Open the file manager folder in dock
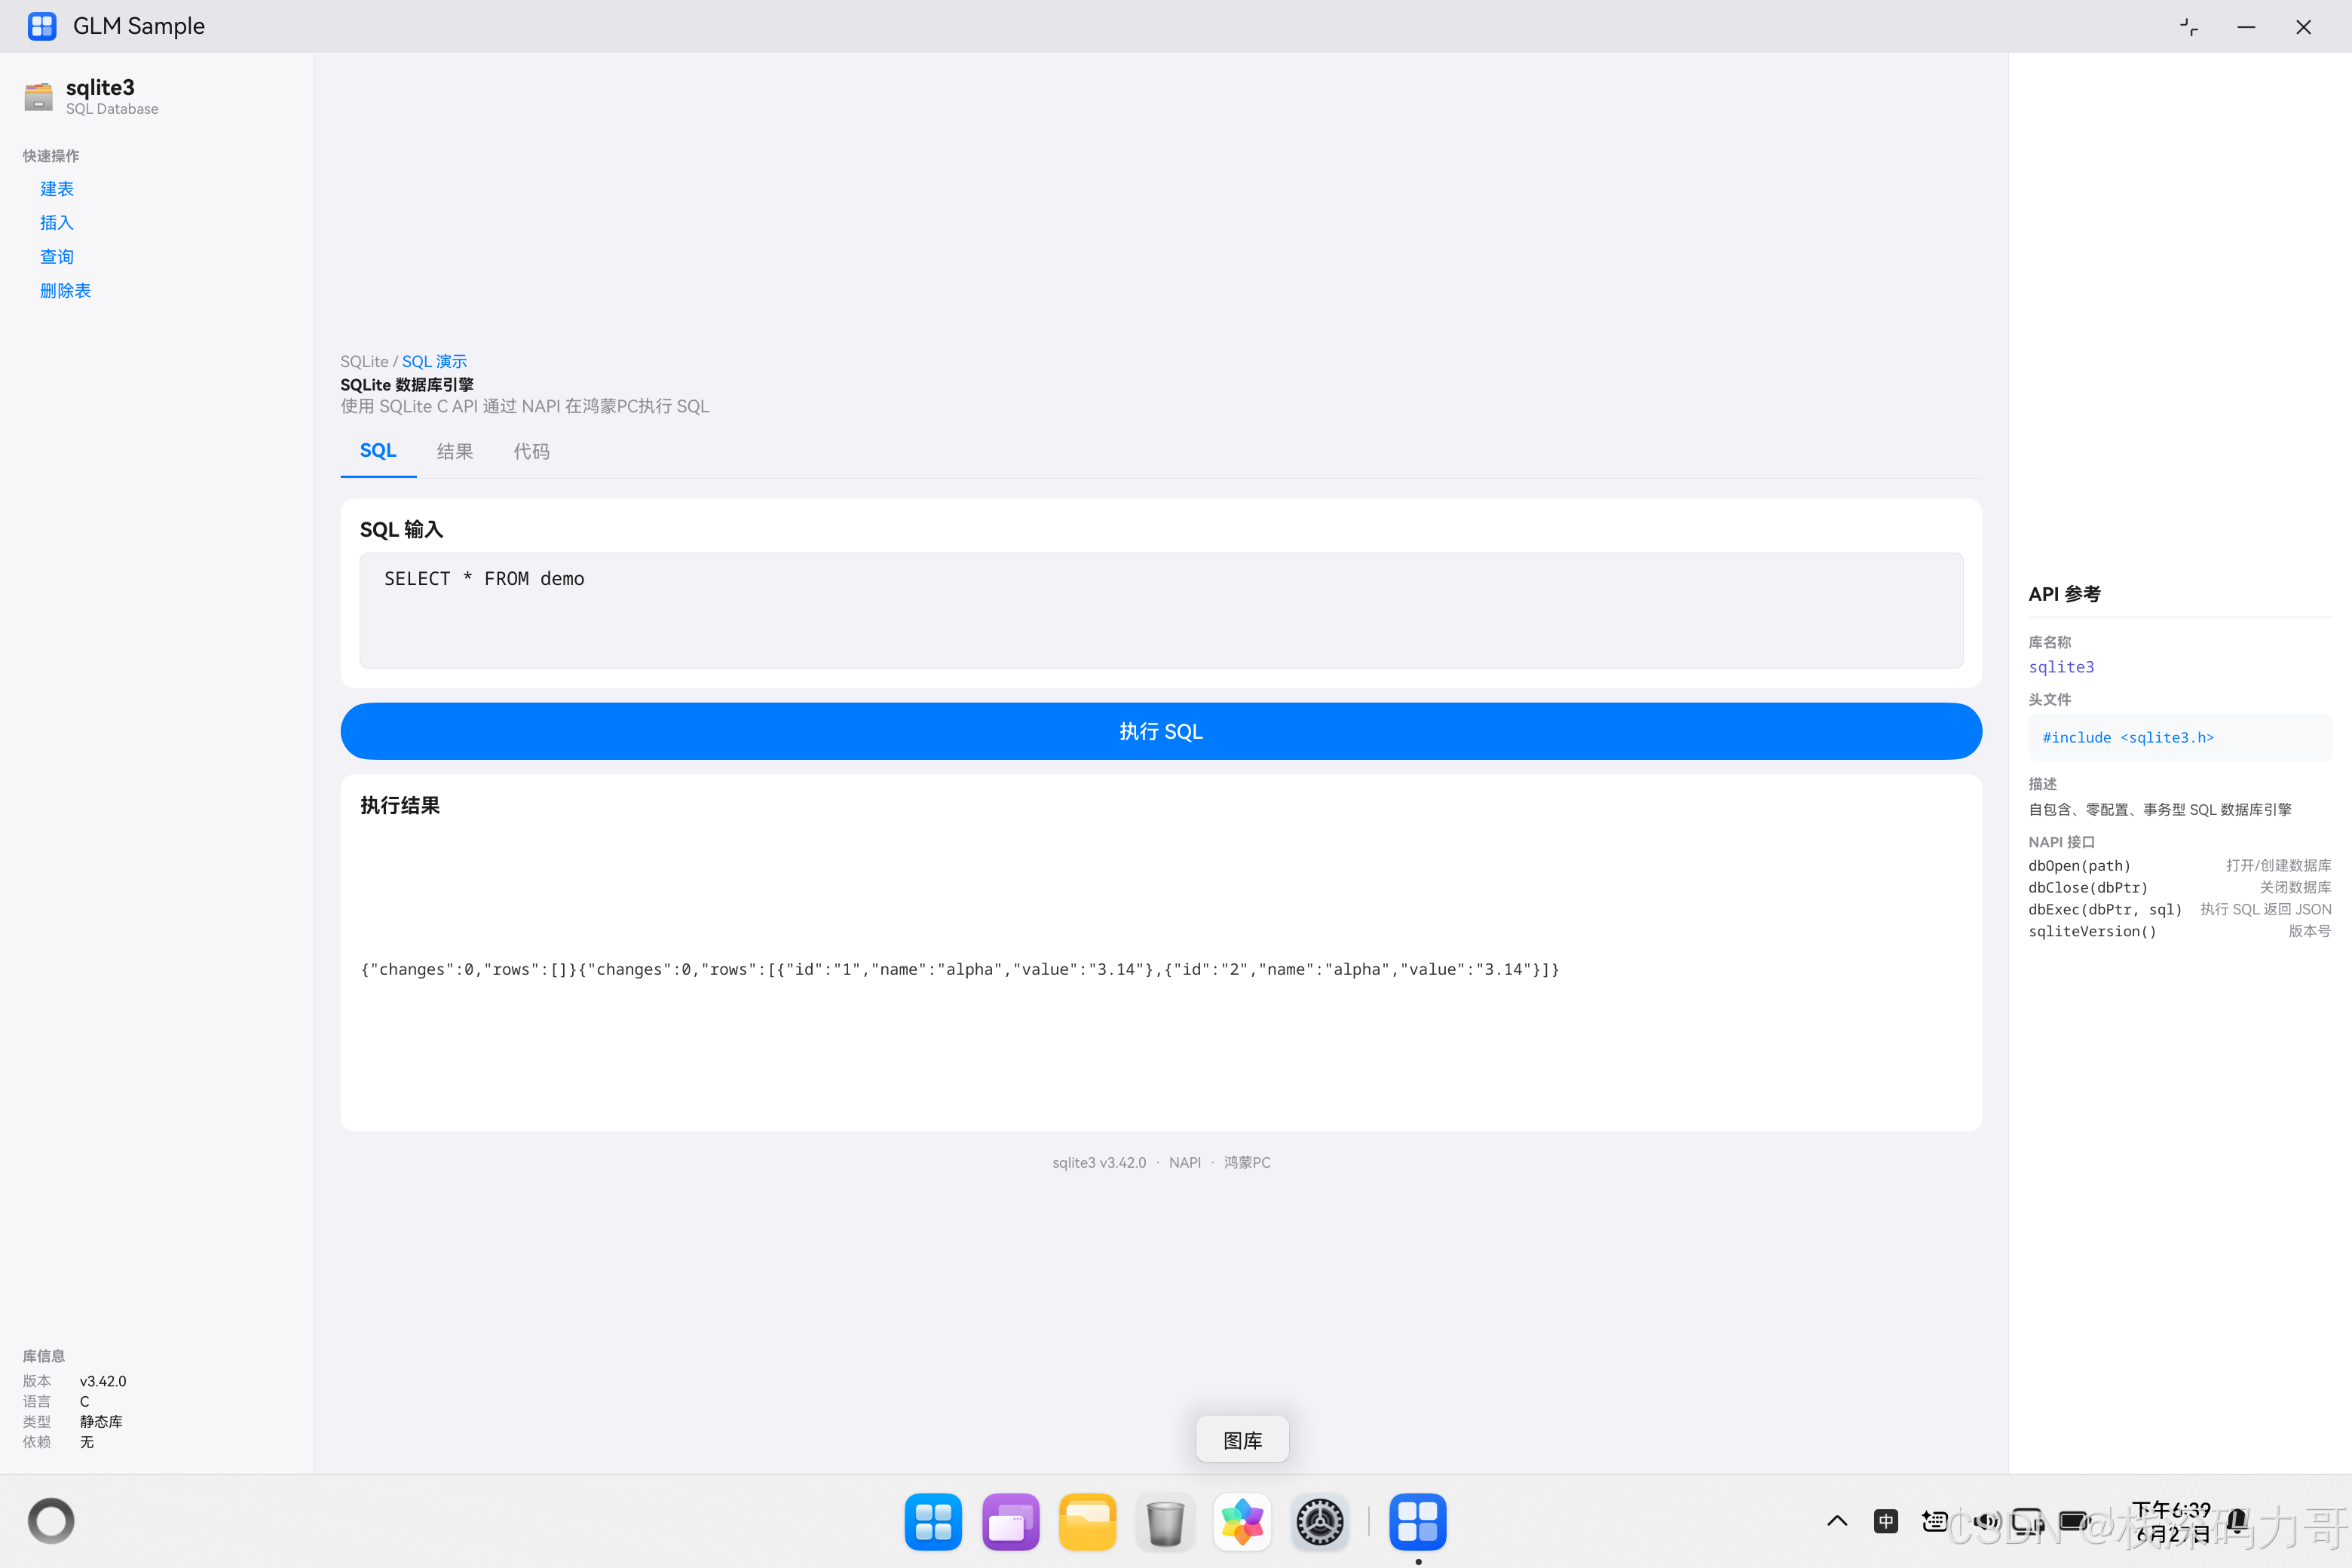2352x1568 pixels. pyautogui.click(x=1088, y=1521)
